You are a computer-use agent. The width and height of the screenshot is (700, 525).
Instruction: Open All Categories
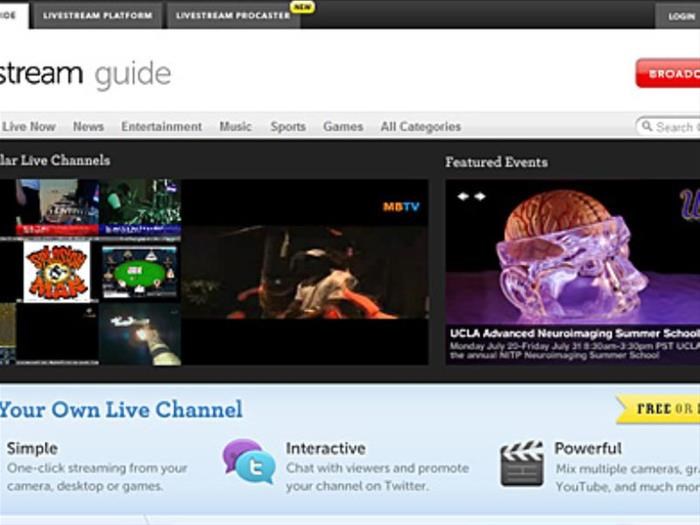tap(421, 127)
